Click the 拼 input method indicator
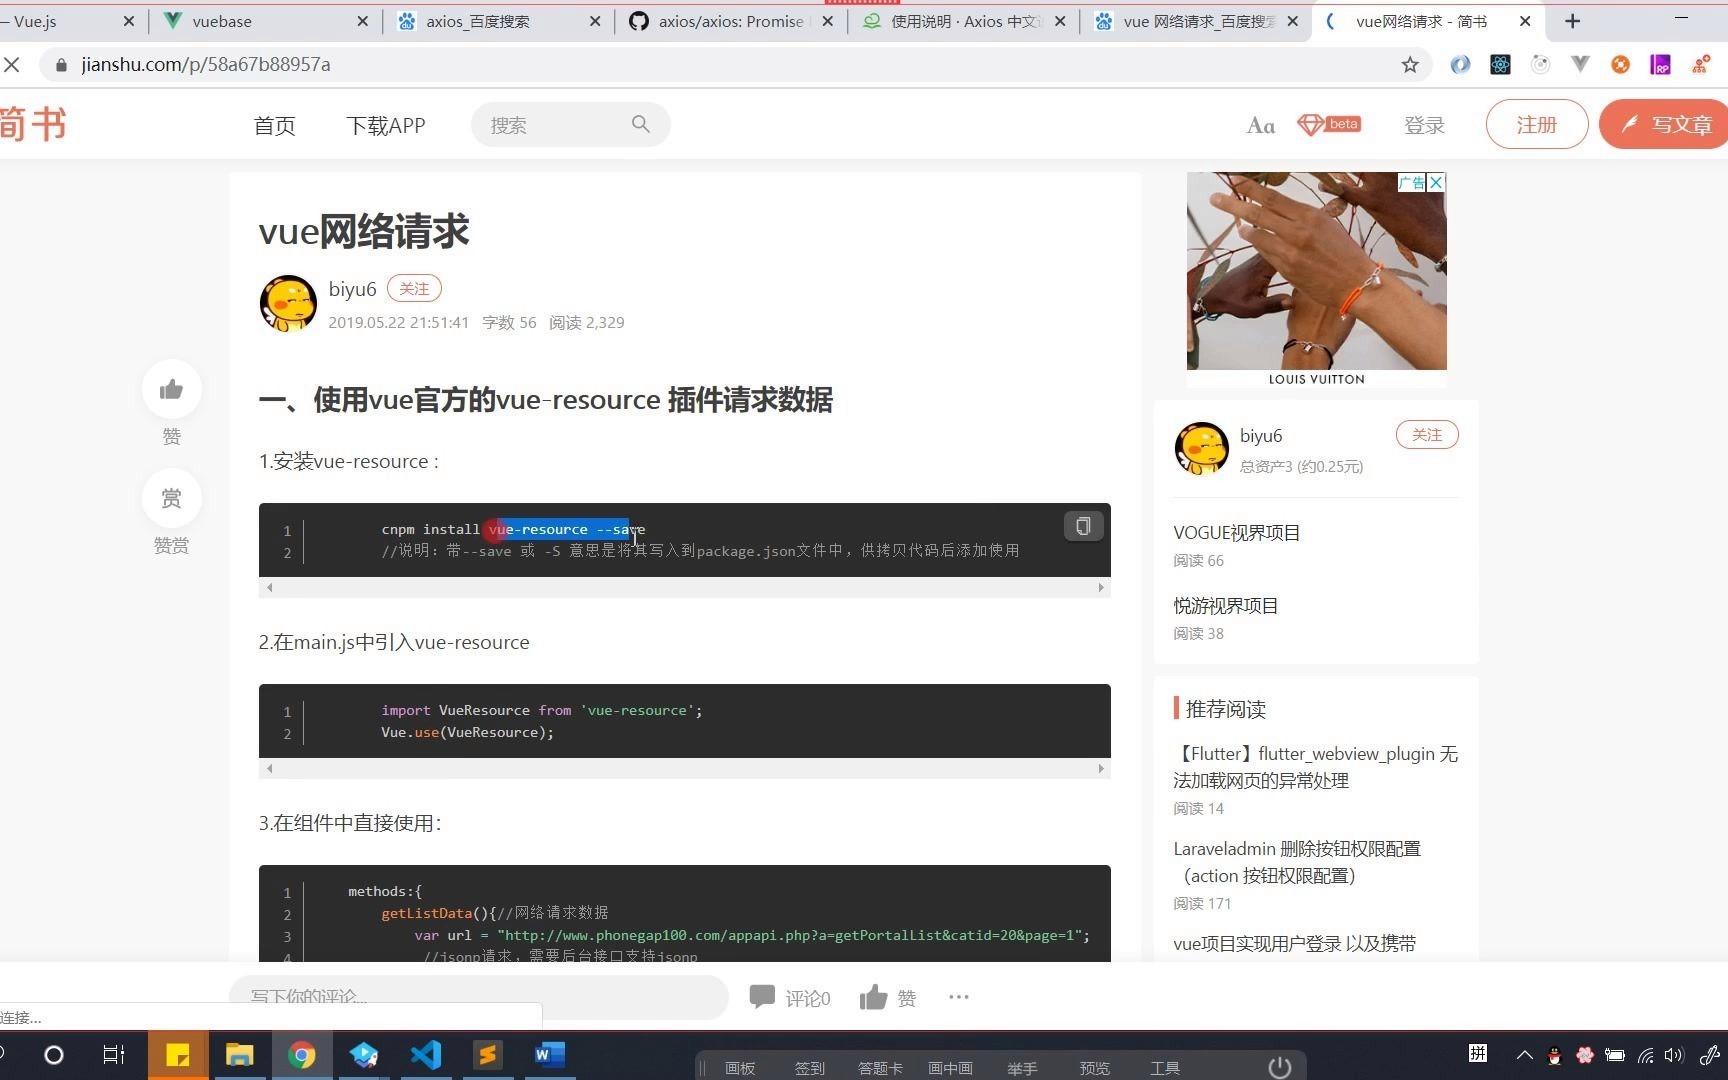 coord(1478,1053)
